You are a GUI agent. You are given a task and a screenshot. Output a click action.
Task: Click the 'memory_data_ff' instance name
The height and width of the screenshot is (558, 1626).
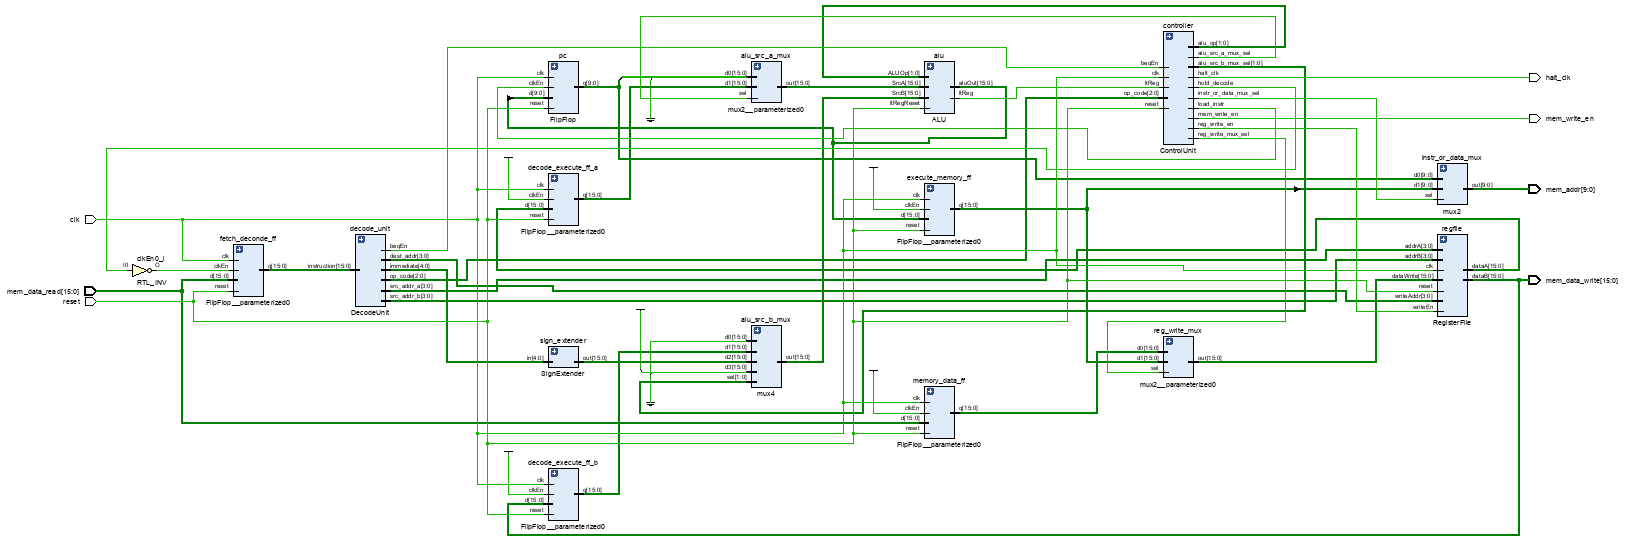pyautogui.click(x=939, y=381)
